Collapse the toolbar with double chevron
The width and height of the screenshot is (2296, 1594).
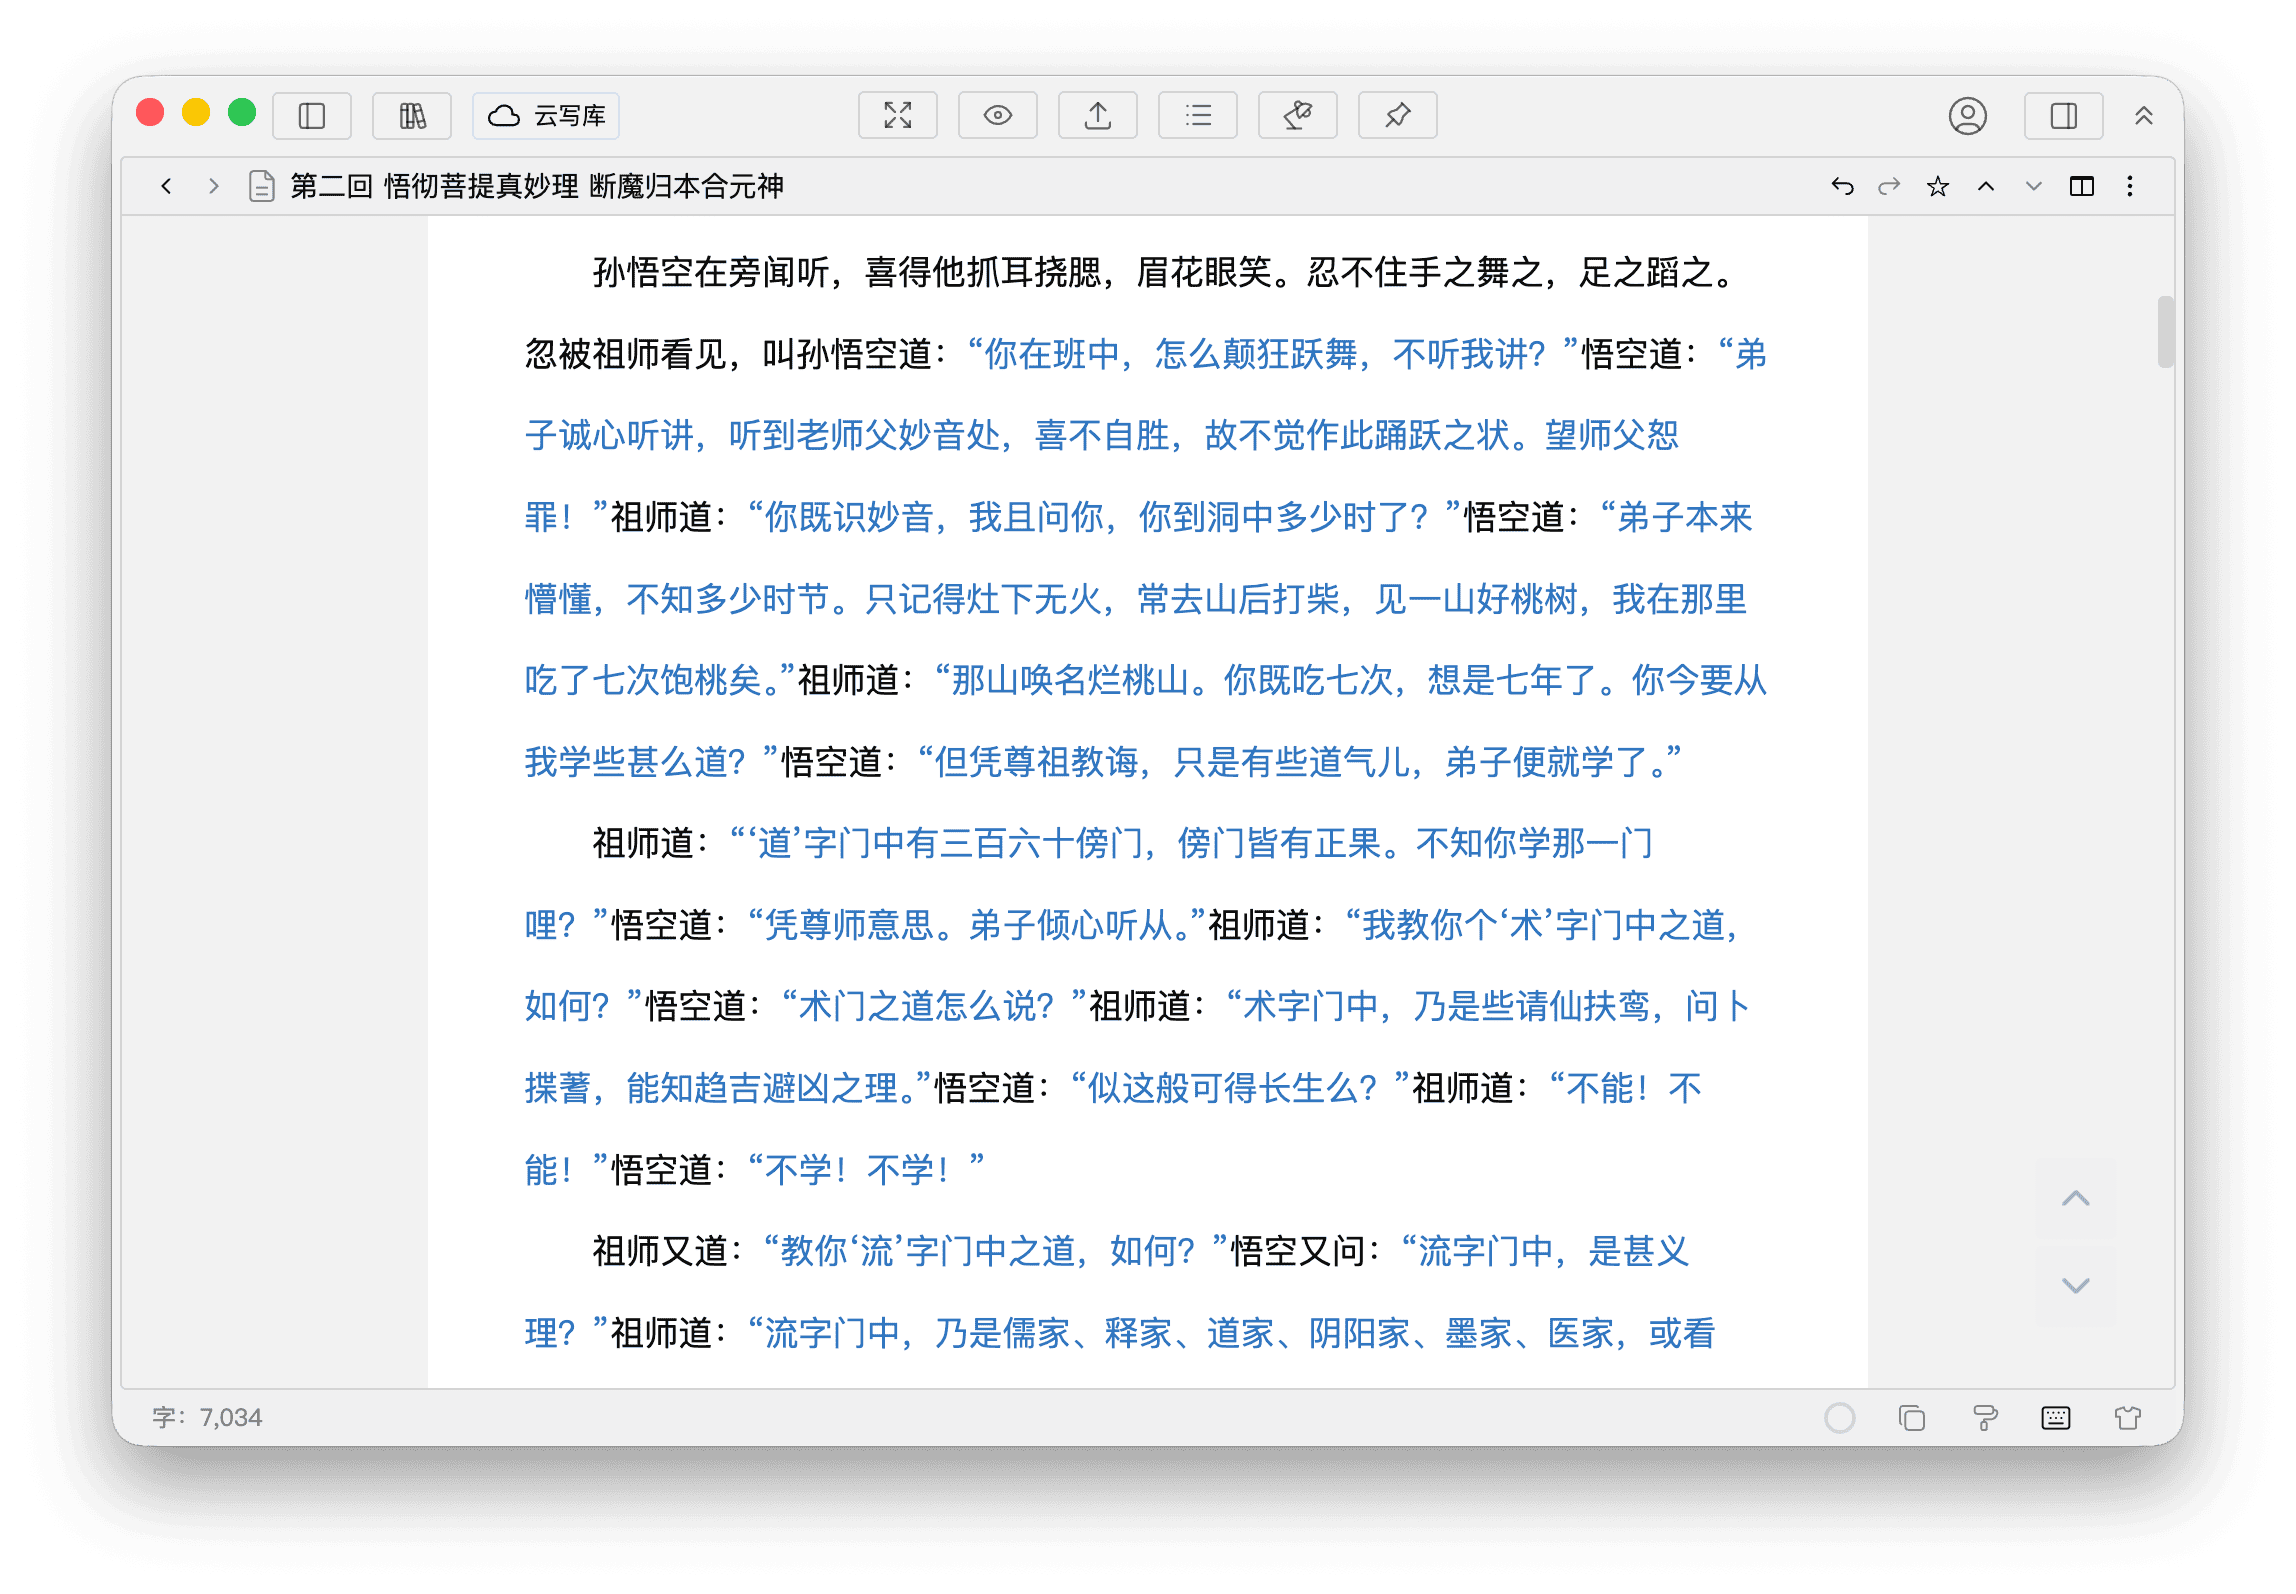tap(2144, 116)
